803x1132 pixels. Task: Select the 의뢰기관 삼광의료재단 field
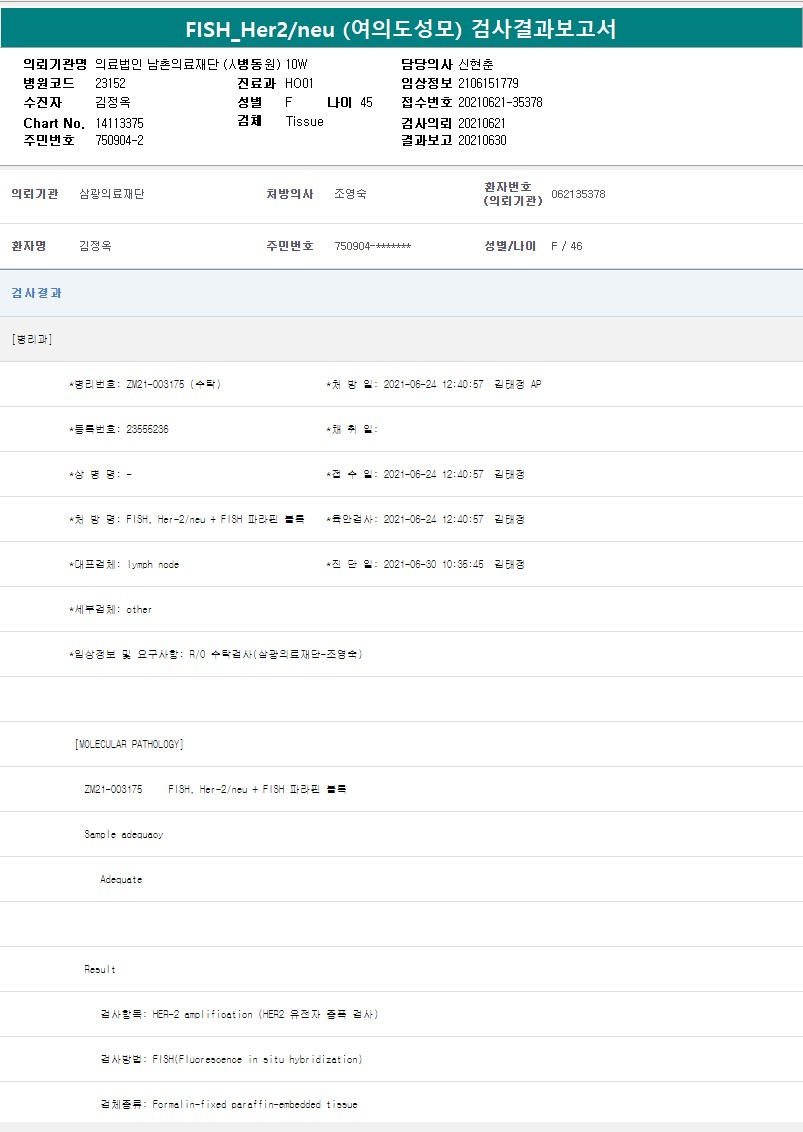[111, 194]
